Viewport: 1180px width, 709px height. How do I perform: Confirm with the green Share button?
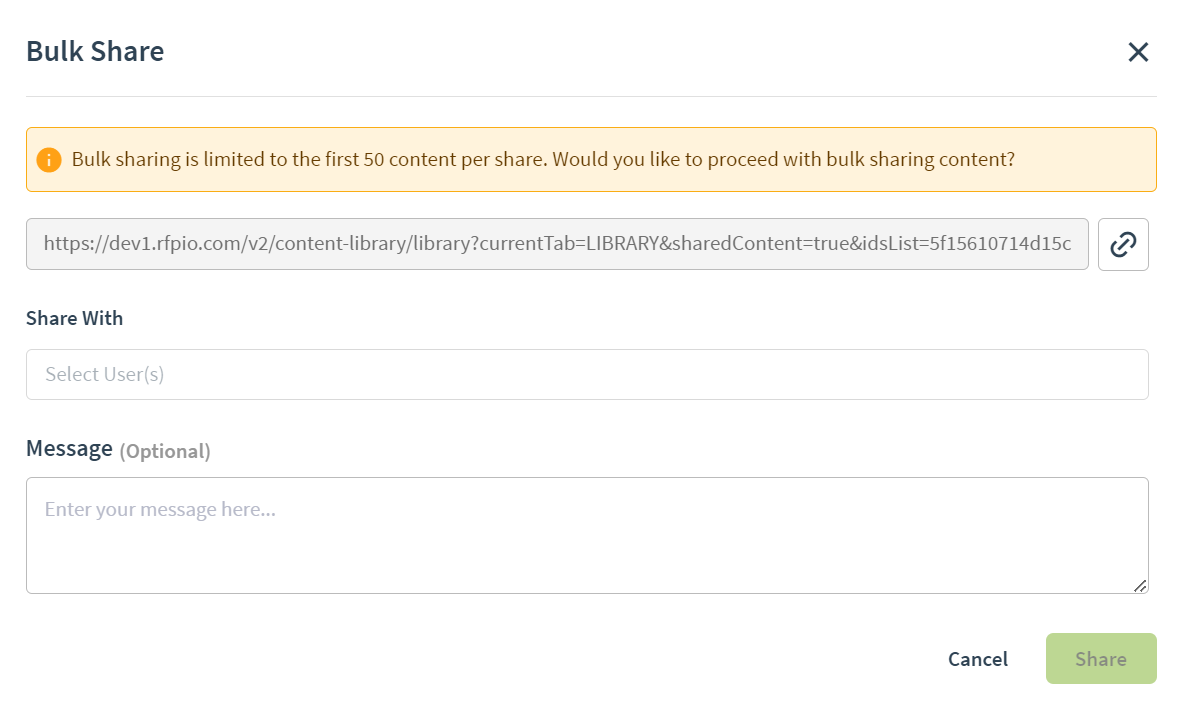click(x=1101, y=659)
